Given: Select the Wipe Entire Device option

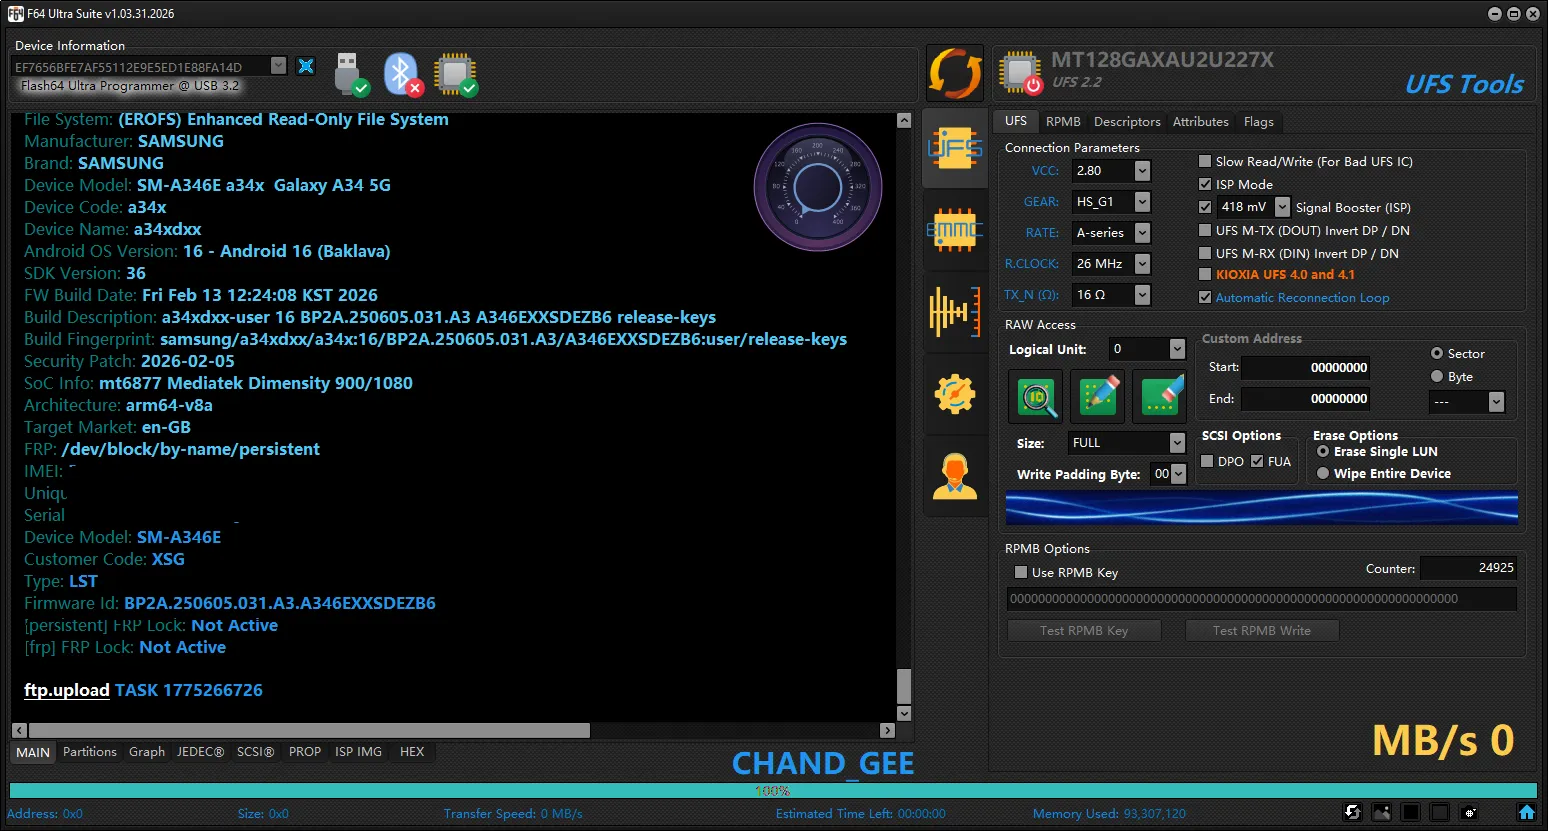Looking at the screenshot, I should tap(1323, 474).
